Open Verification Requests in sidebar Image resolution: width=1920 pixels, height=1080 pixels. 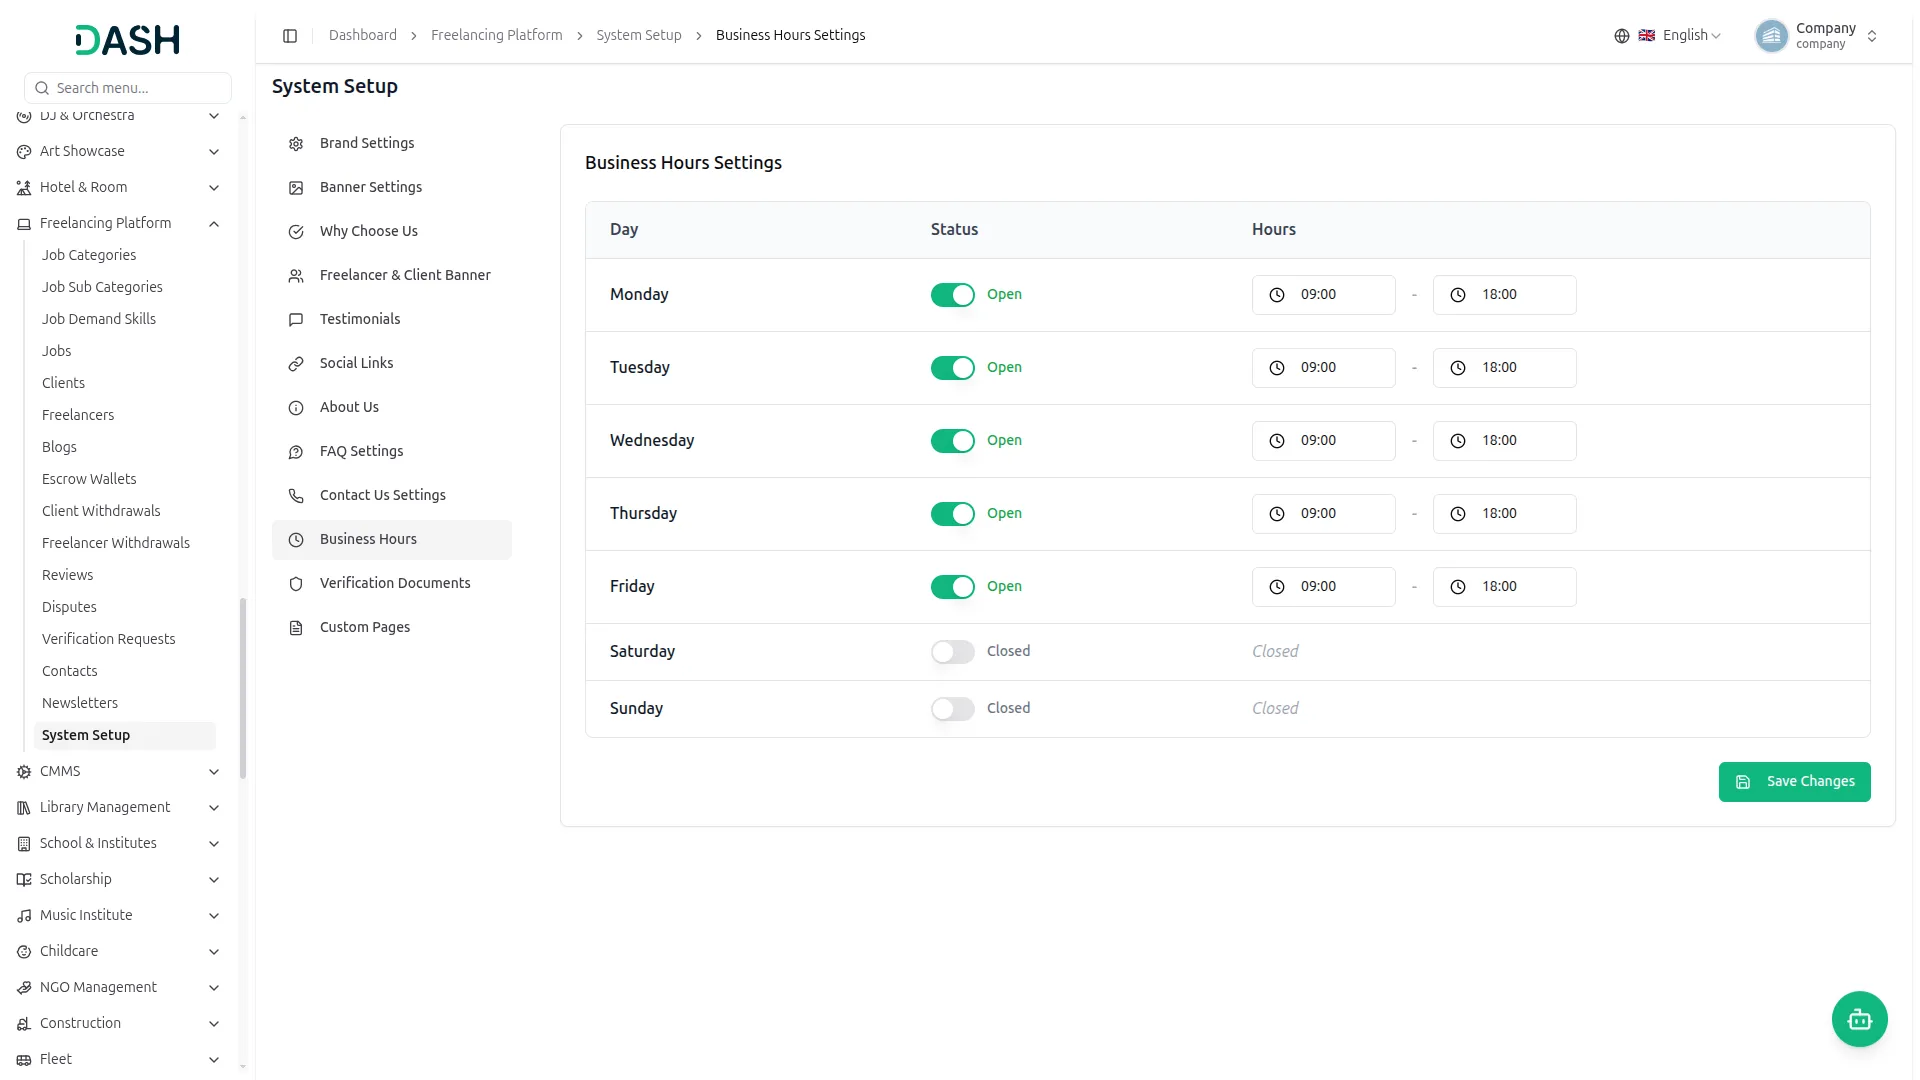[108, 639]
